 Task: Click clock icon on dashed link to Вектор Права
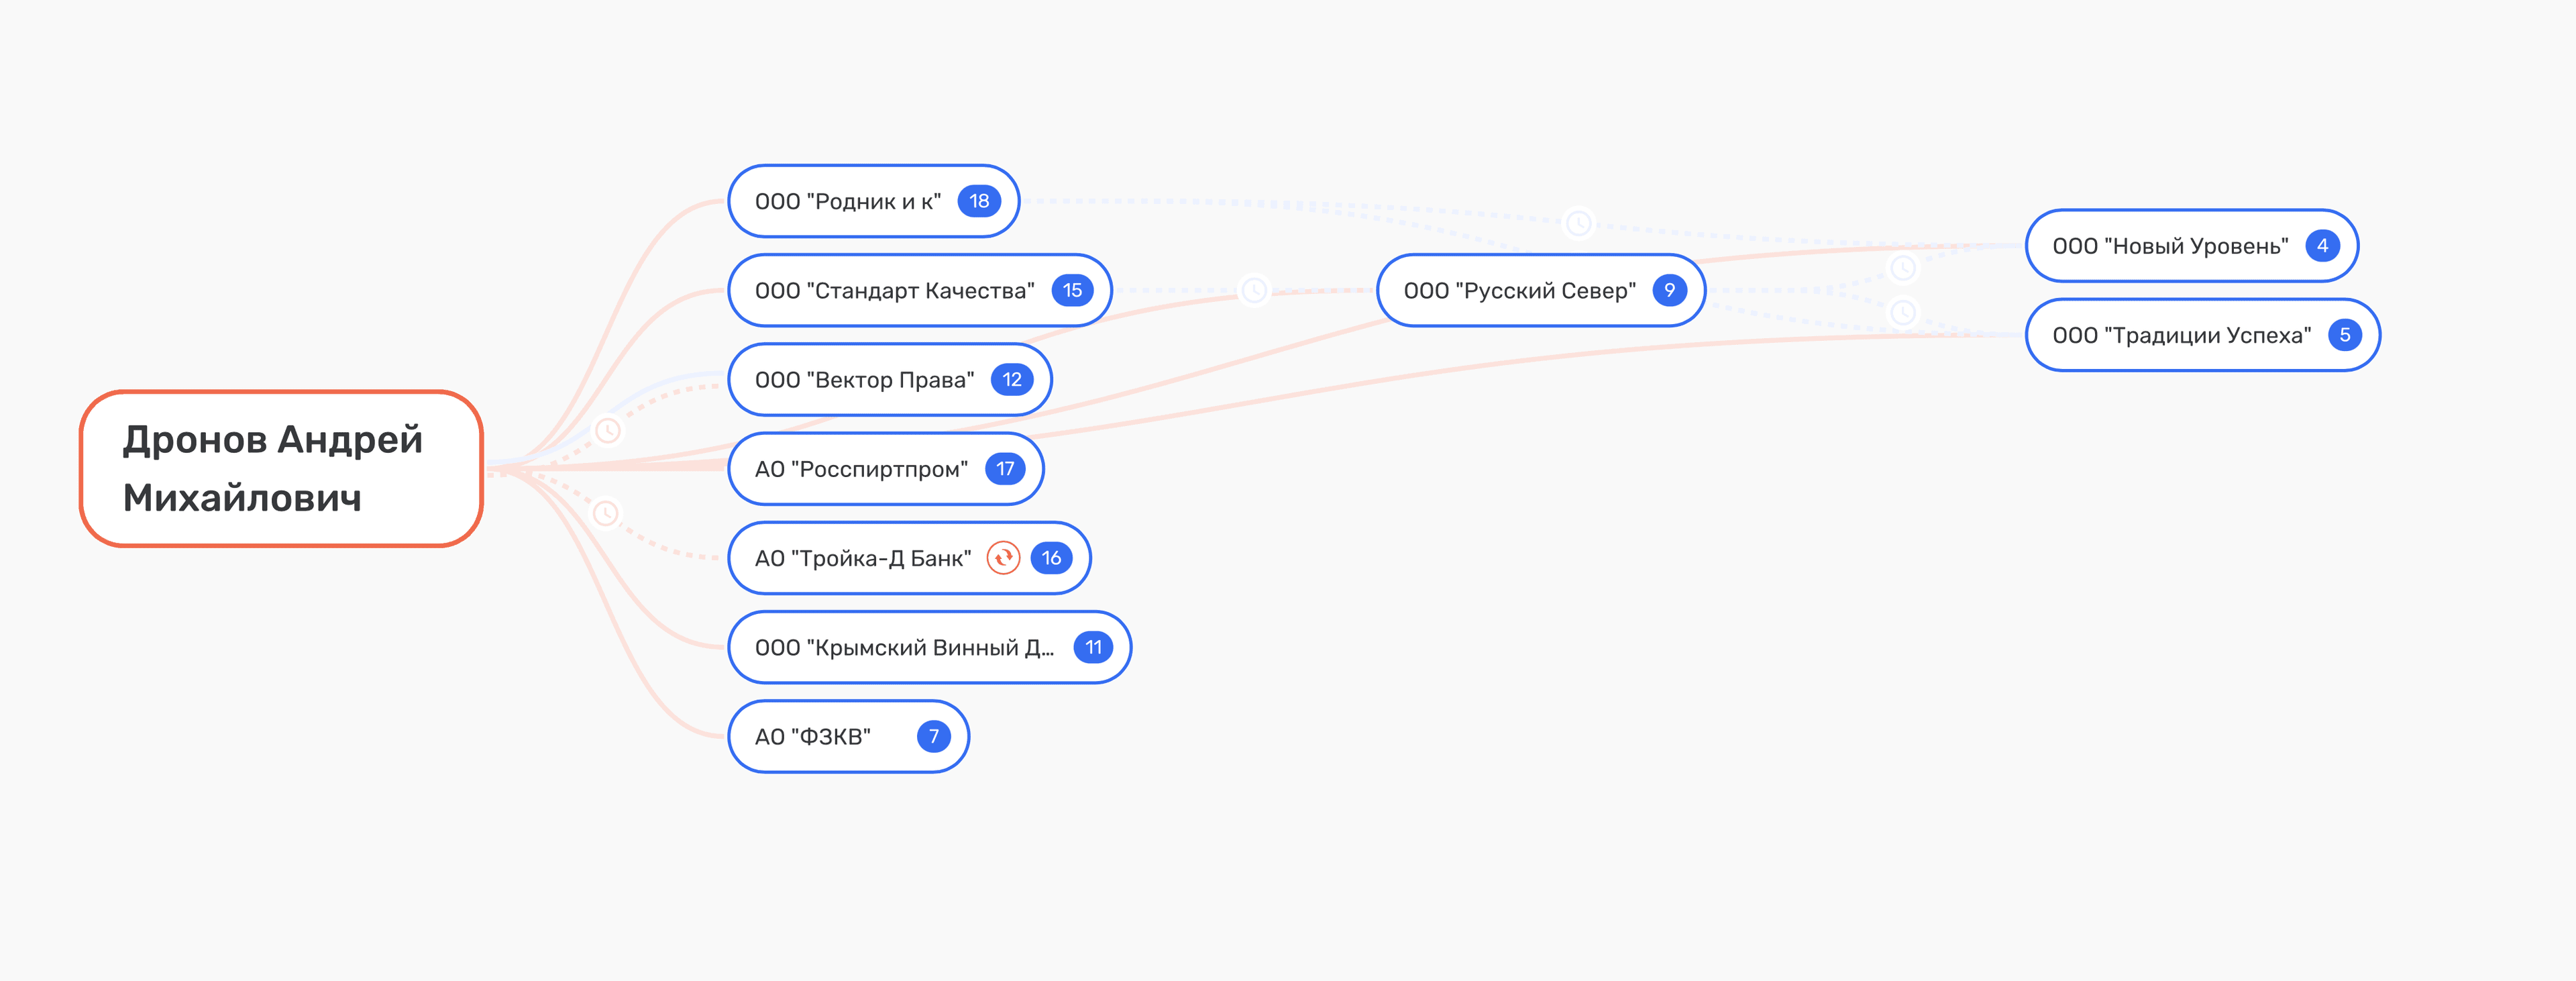click(x=608, y=431)
